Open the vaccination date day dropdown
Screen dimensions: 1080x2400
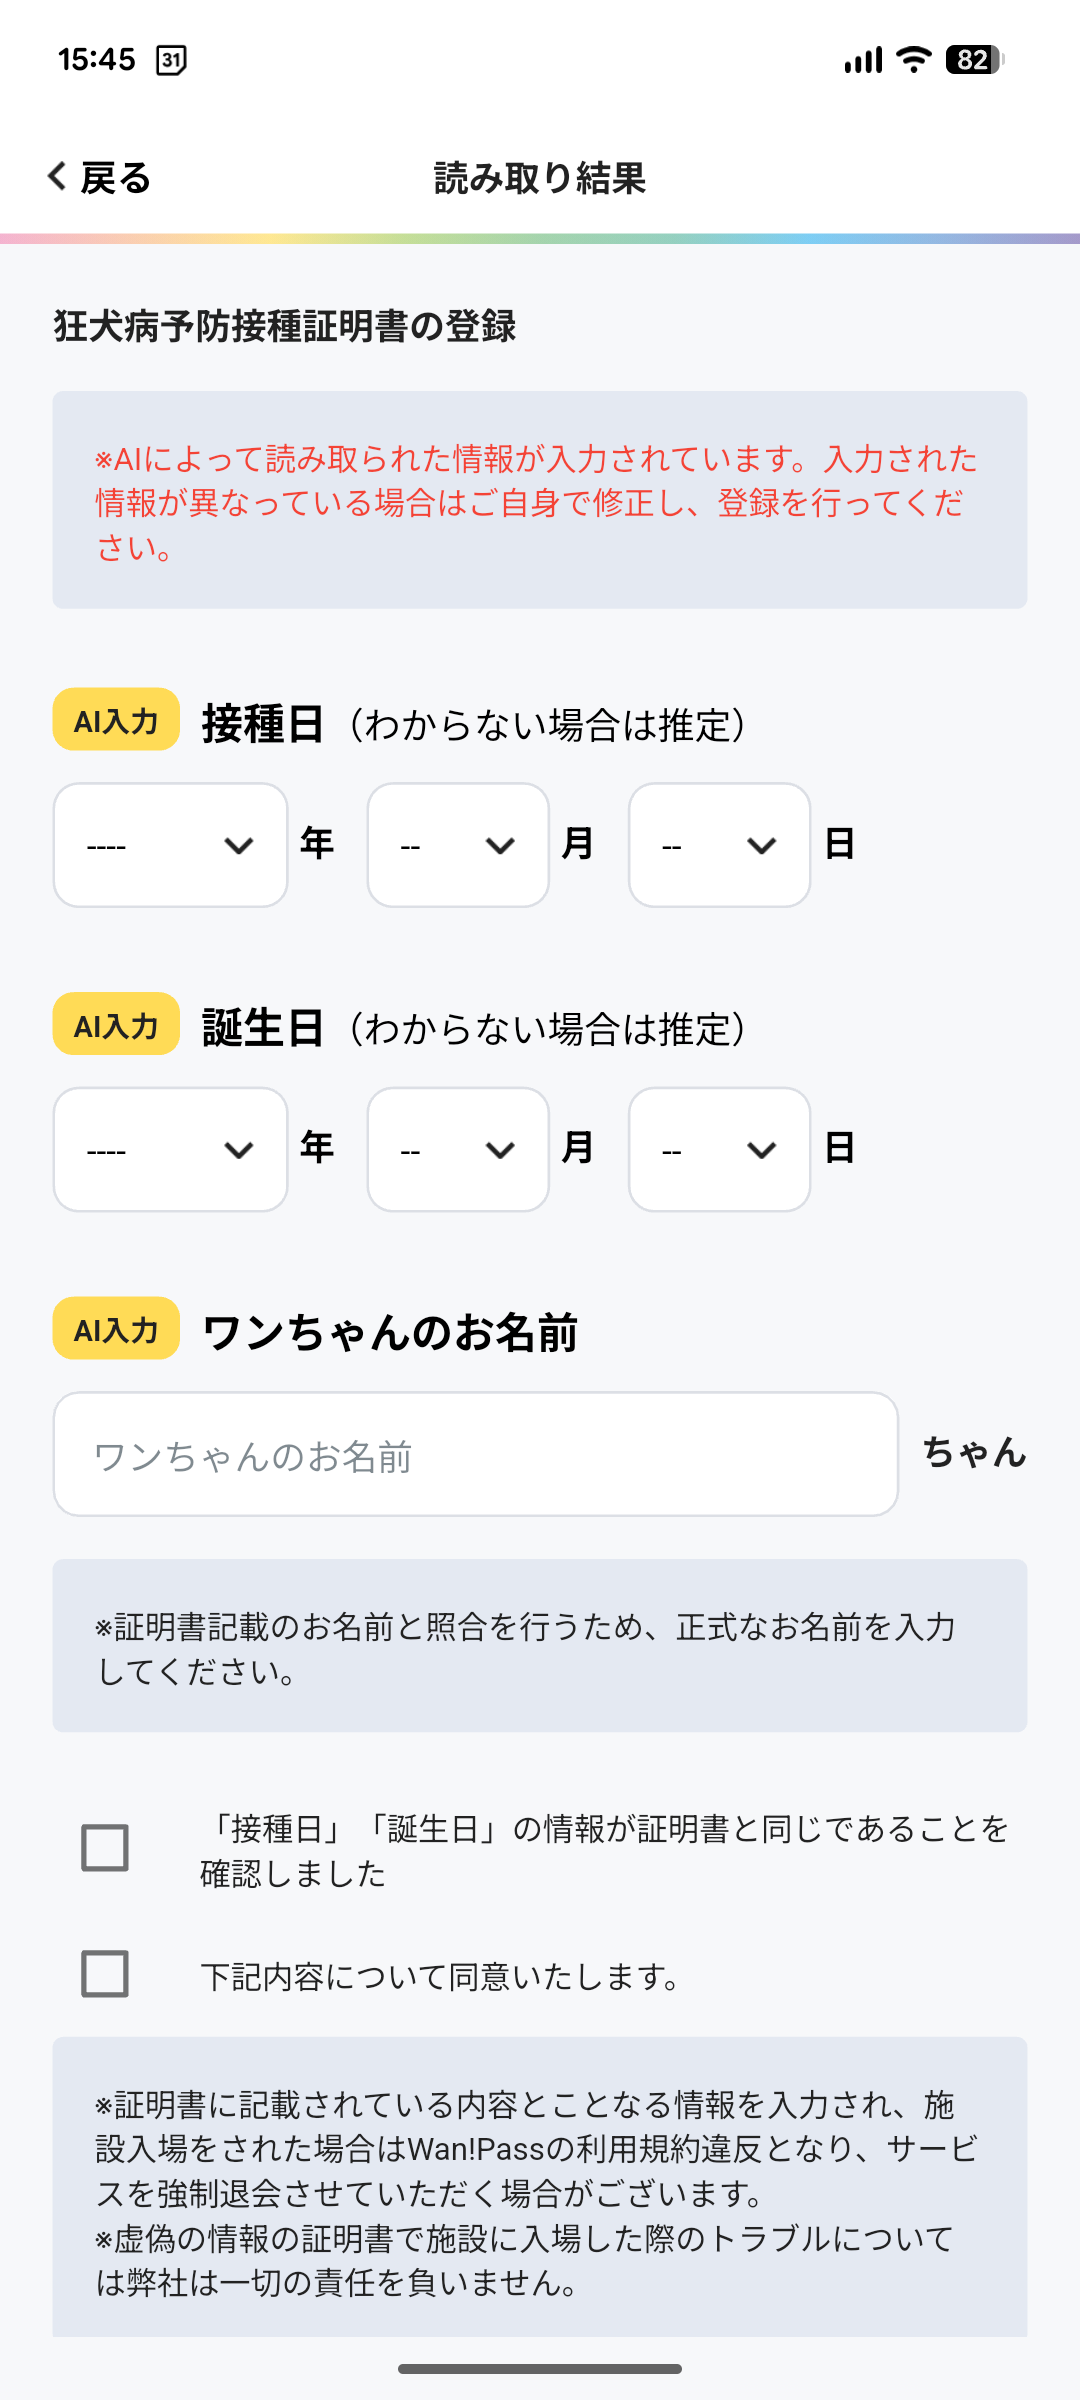coord(719,845)
